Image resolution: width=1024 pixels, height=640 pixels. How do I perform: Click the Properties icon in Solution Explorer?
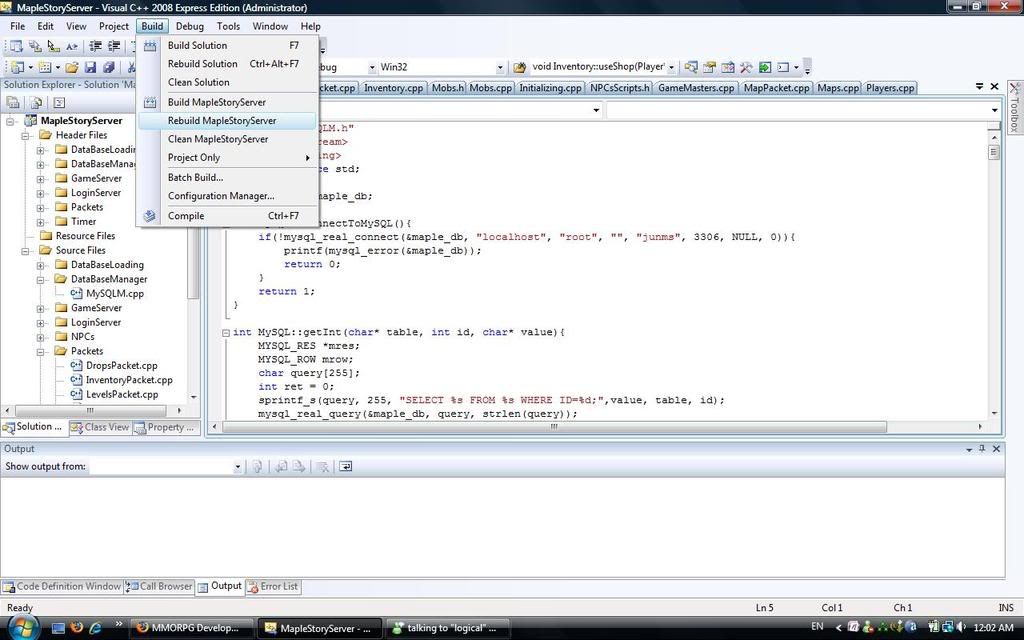click(15, 102)
